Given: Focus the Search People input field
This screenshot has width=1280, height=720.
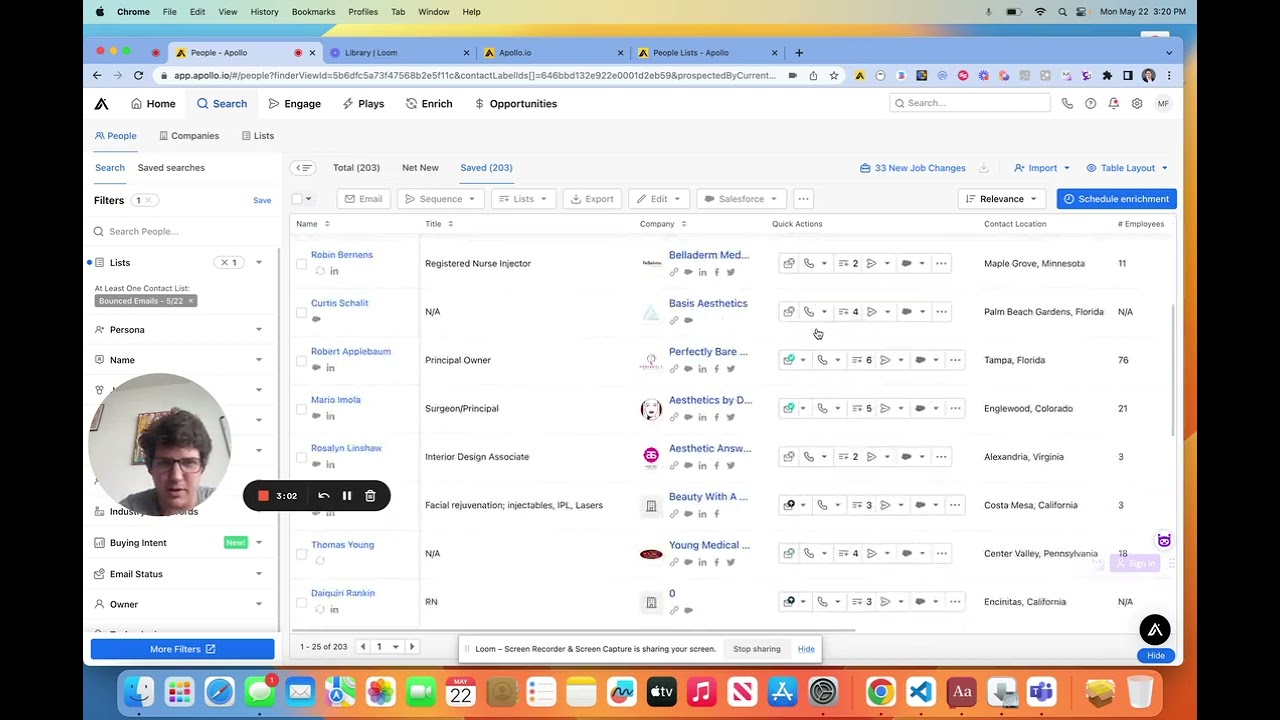Looking at the screenshot, I should tap(182, 232).
